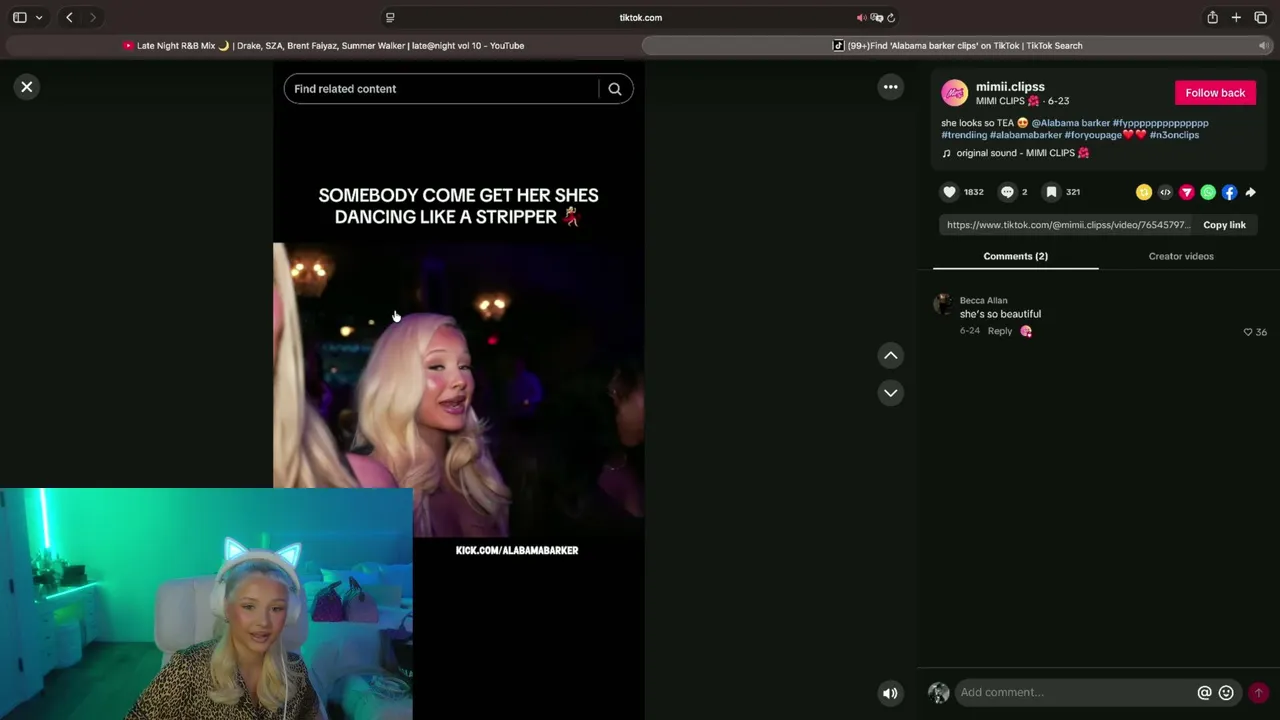Image resolution: width=1280 pixels, height=720 pixels.
Task: Search using the magnifier icon in Find related content
Action: tap(615, 89)
